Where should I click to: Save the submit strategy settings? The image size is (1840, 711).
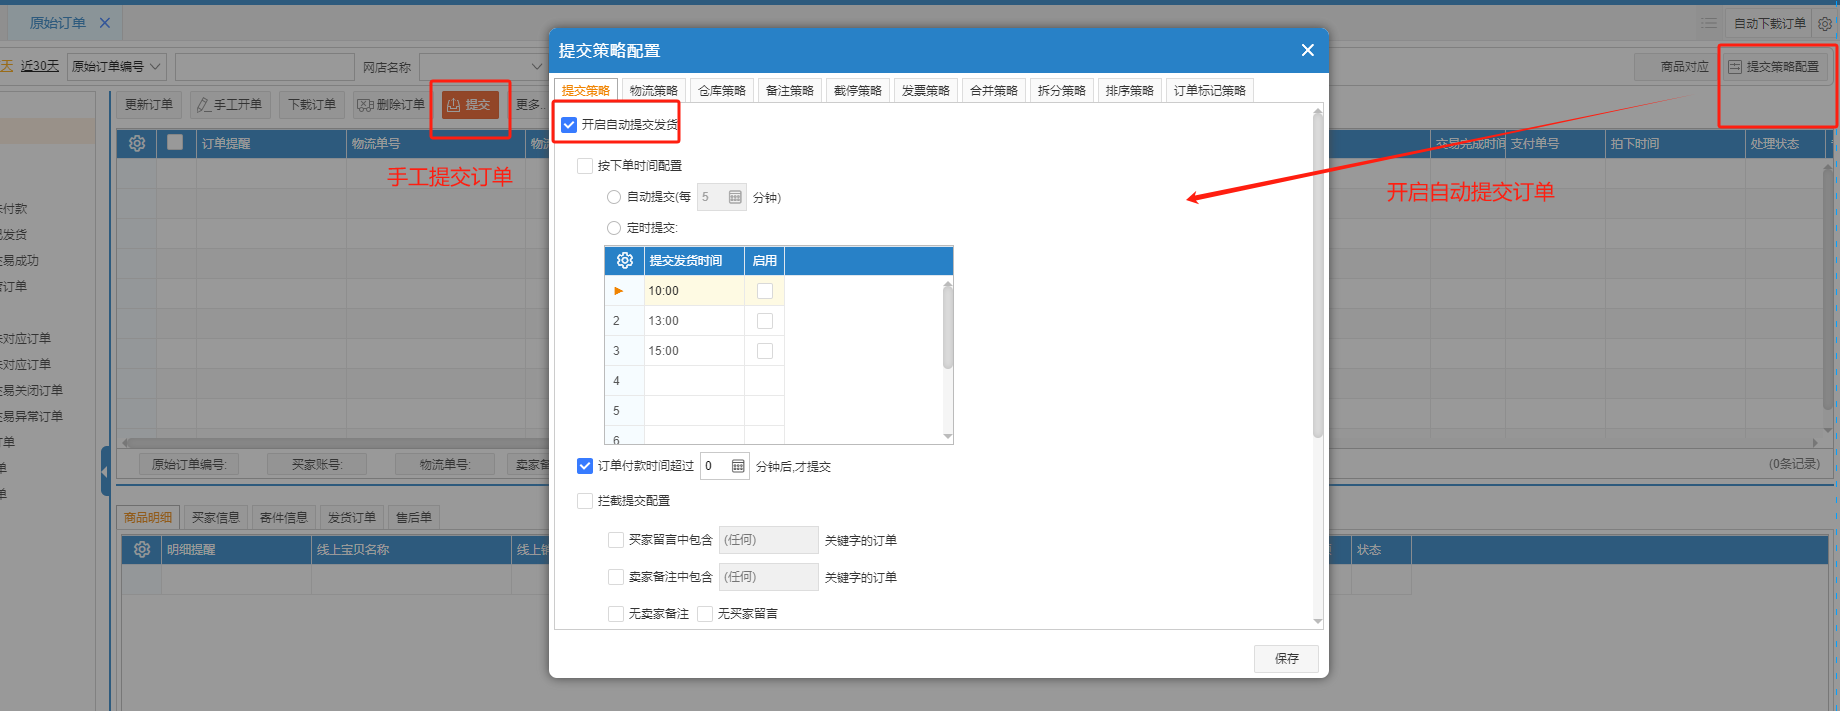pyautogui.click(x=1286, y=658)
